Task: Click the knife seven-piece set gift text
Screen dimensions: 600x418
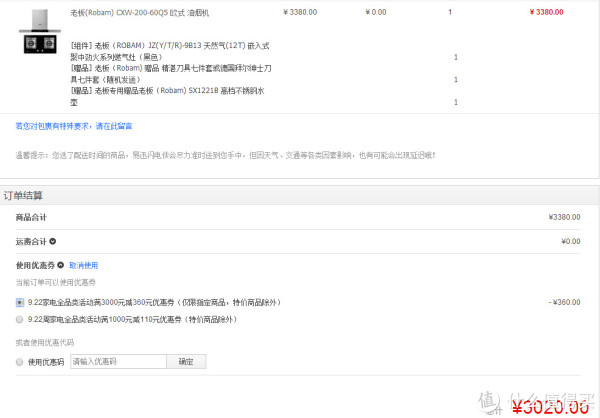Action: pos(171,74)
